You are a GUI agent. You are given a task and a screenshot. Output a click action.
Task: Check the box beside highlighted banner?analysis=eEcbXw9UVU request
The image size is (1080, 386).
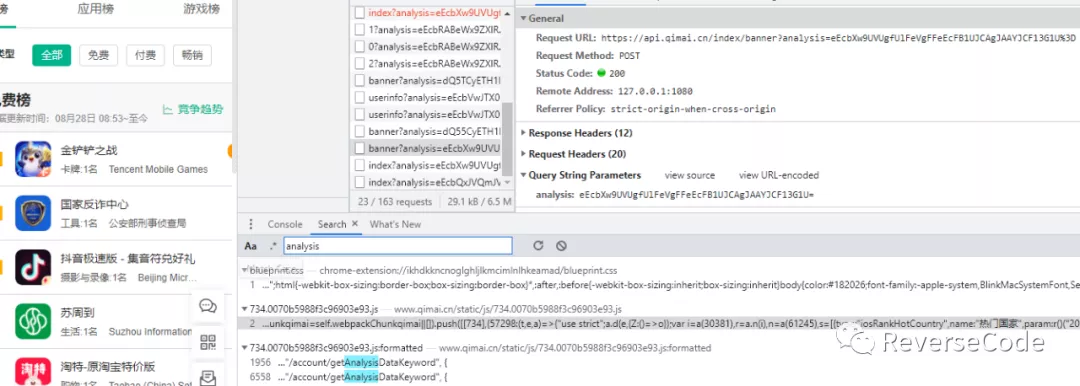tap(360, 148)
